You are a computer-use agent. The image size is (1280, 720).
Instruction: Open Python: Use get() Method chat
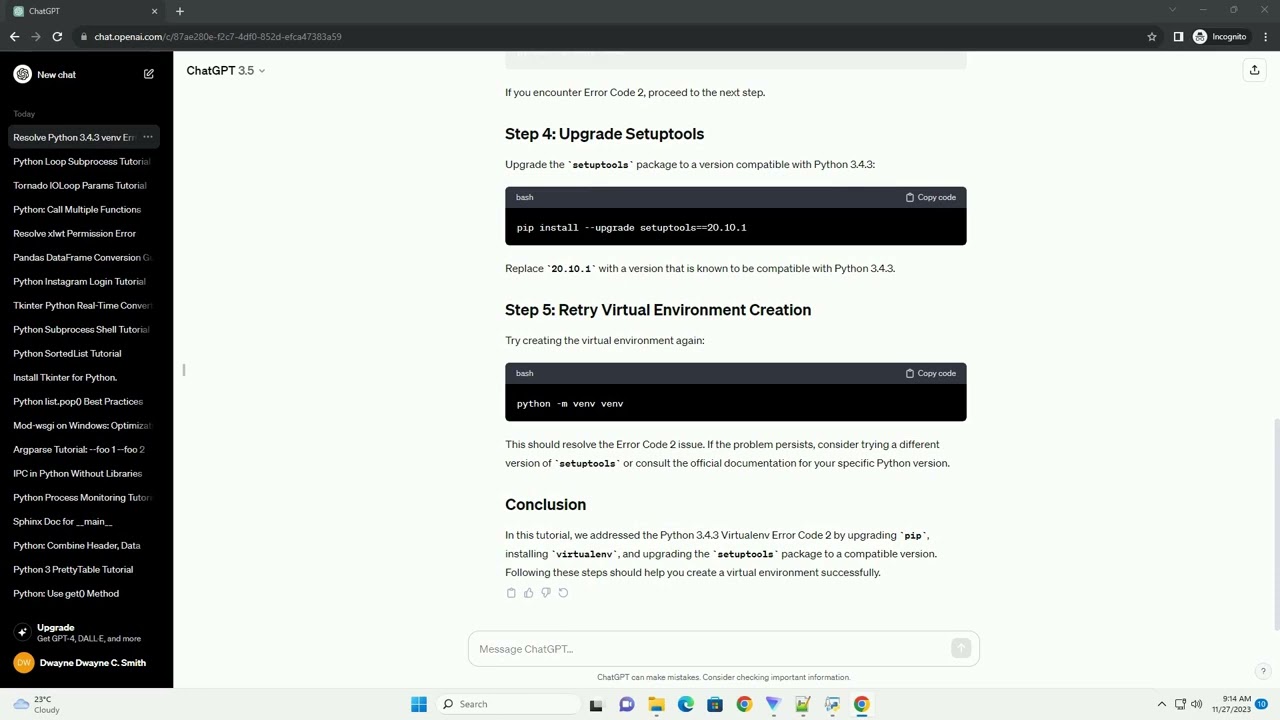point(83,593)
